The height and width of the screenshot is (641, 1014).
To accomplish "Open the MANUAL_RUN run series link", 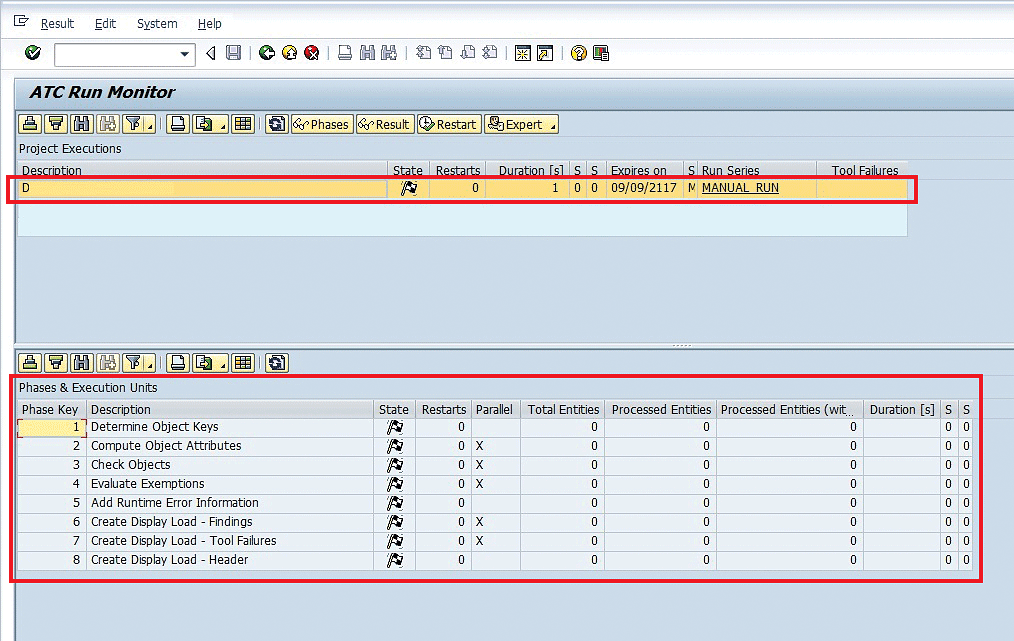I will 740,188.
